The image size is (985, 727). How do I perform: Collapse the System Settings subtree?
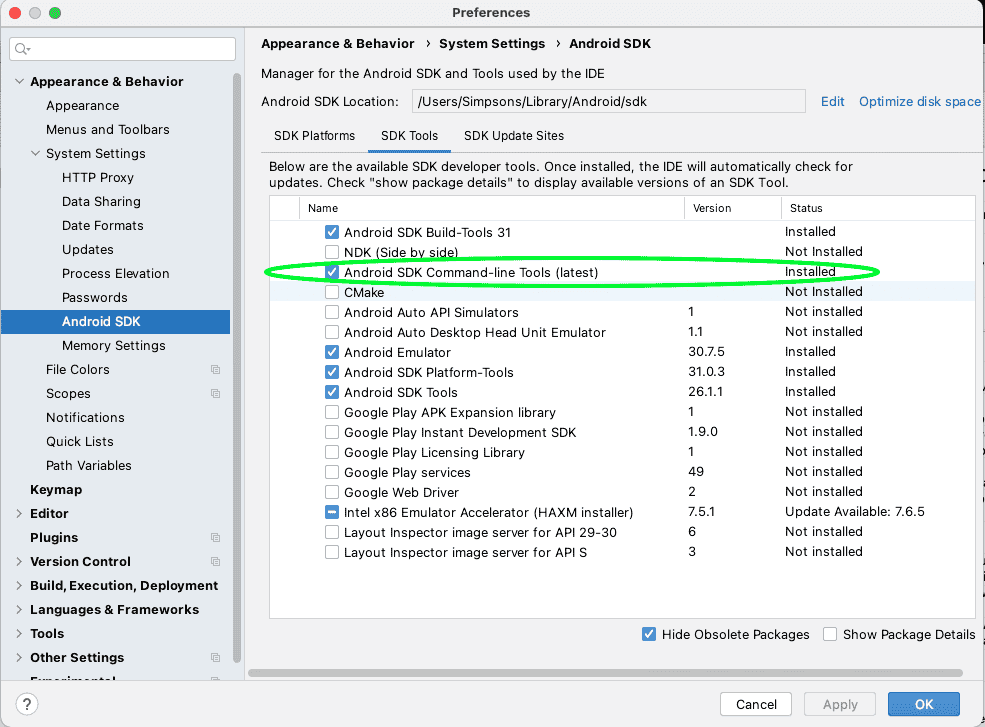point(36,153)
